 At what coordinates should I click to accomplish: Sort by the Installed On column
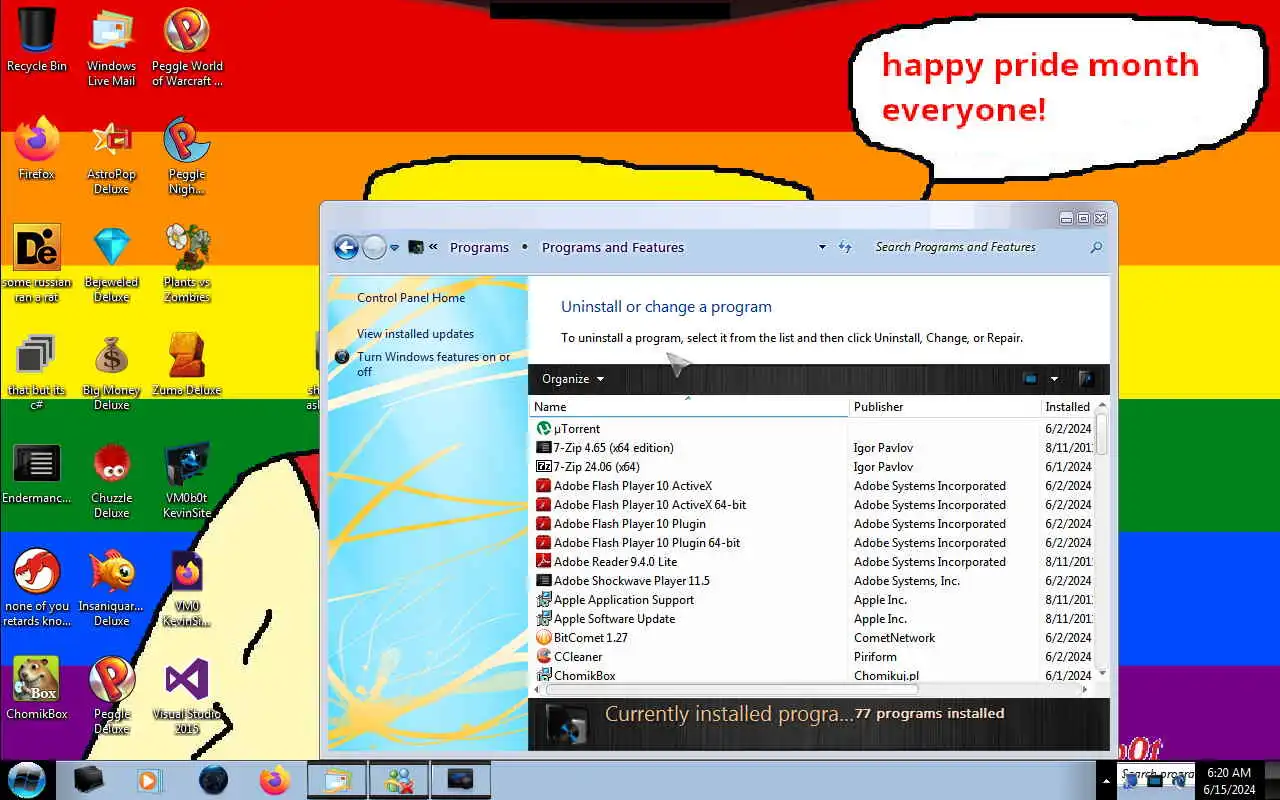tap(1067, 407)
